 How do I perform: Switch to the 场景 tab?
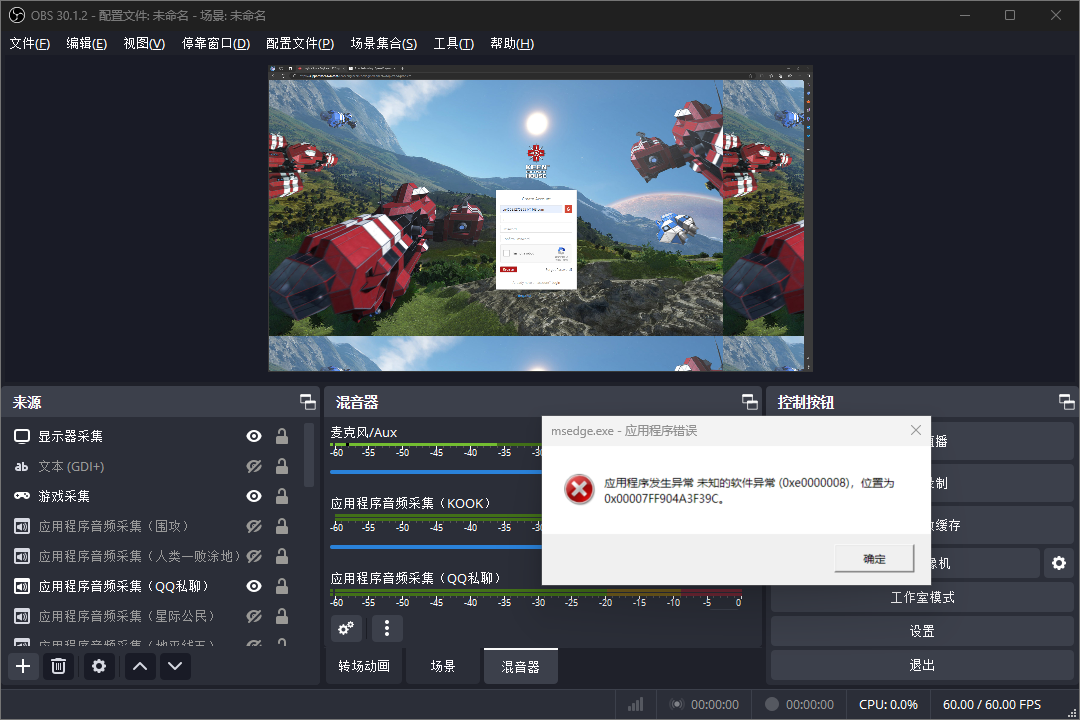click(x=443, y=666)
